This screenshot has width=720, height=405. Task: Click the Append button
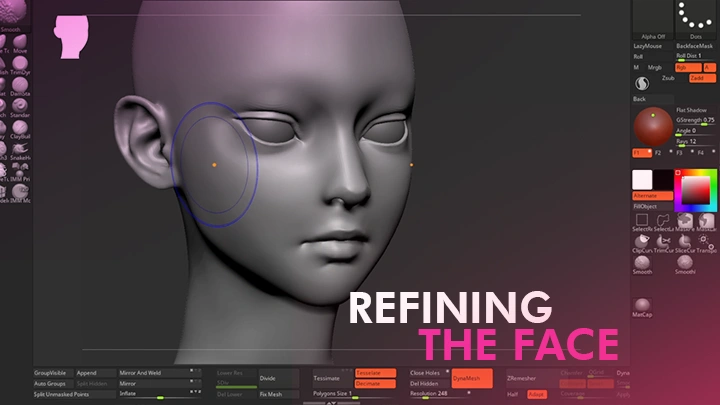(x=96, y=373)
